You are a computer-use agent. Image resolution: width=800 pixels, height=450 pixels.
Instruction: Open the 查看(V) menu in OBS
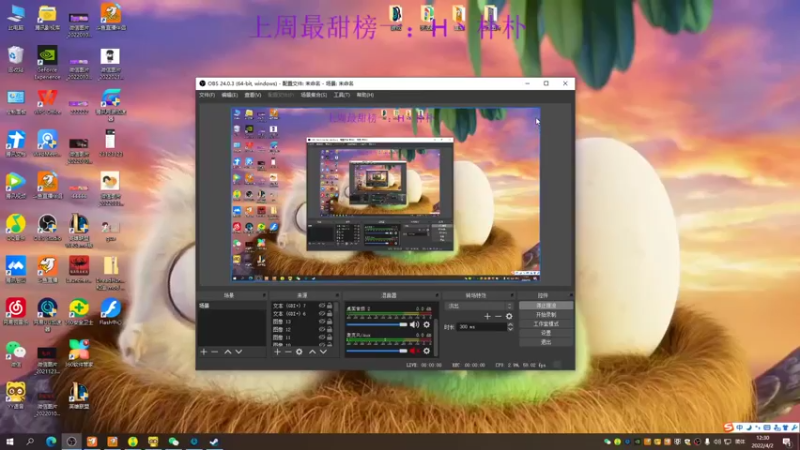point(253,95)
